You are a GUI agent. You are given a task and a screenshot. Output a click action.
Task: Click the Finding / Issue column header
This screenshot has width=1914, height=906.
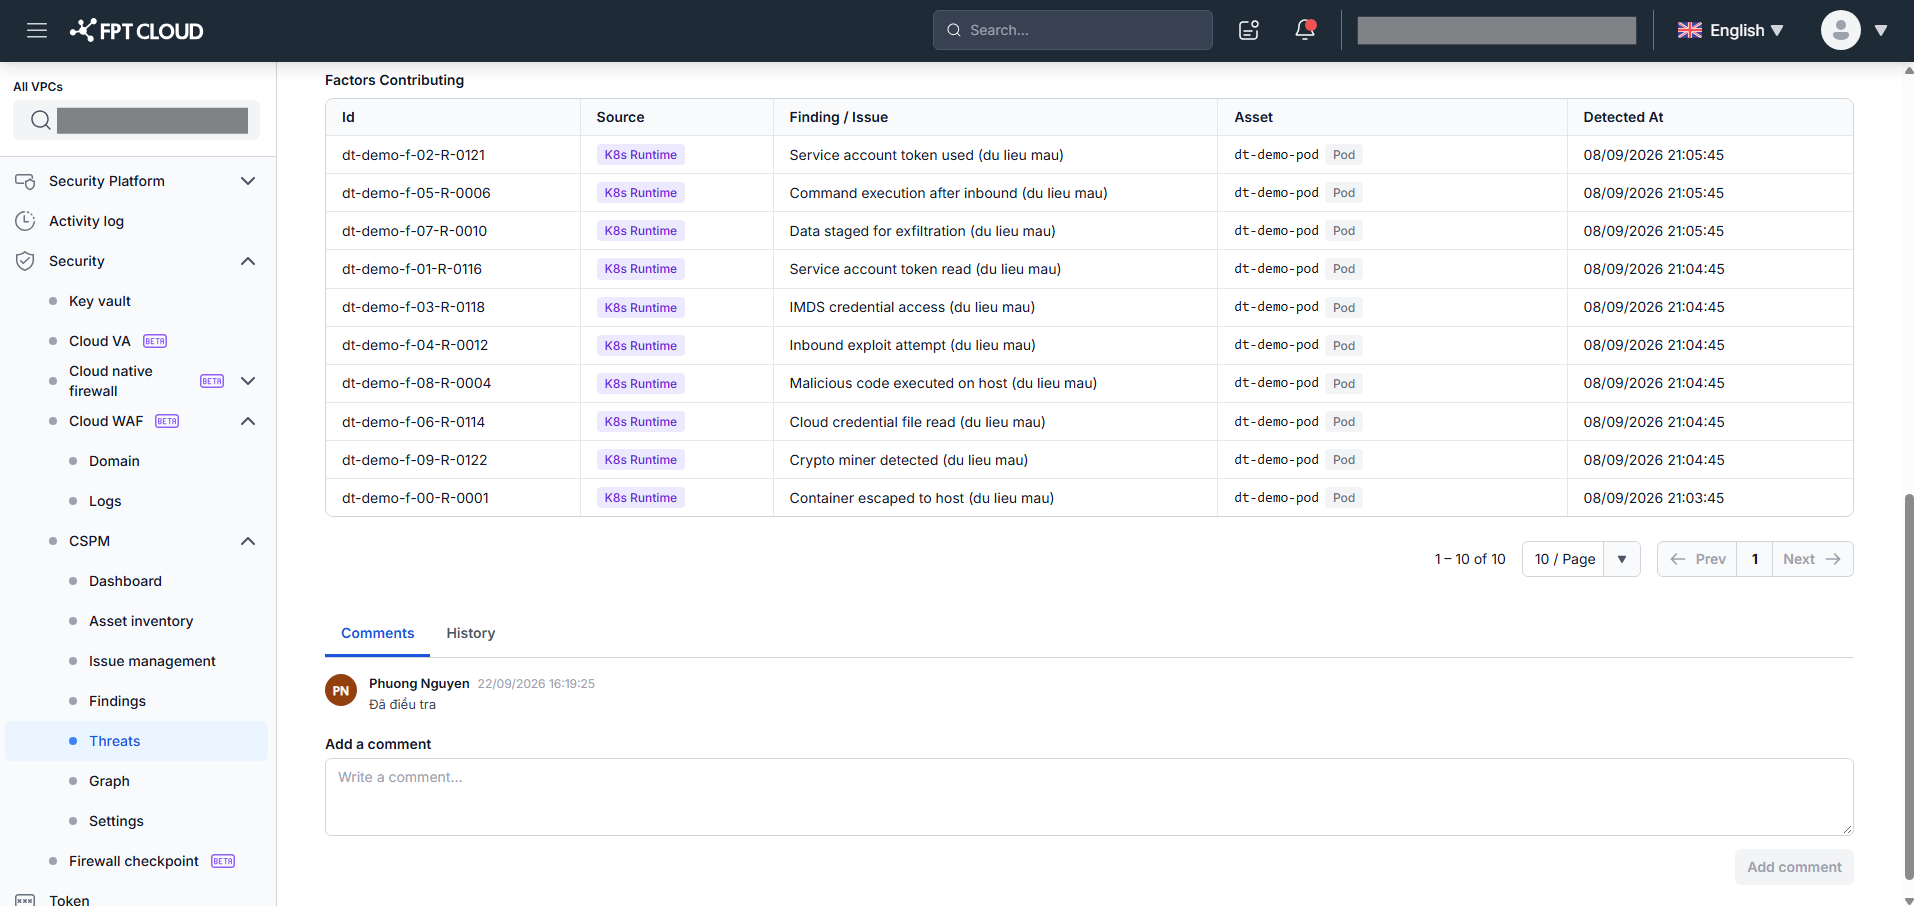click(x=838, y=117)
